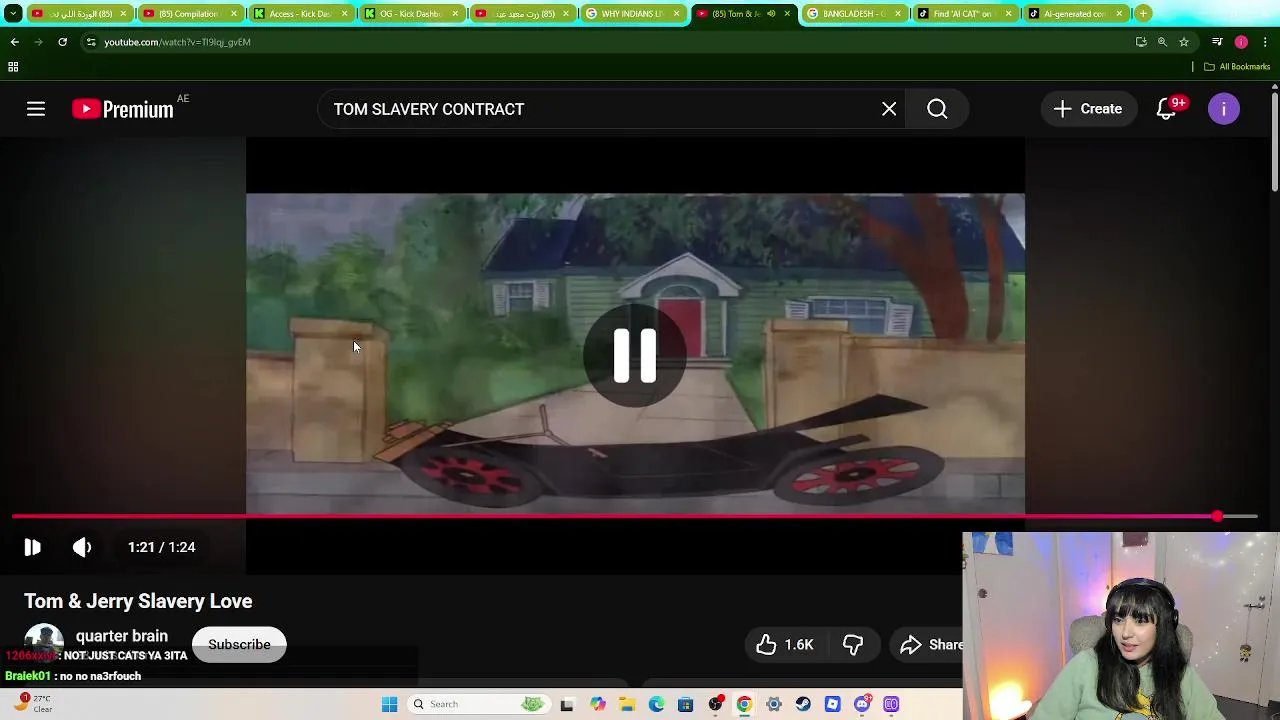Open weather widget showing 27°C Clear

coord(30,704)
